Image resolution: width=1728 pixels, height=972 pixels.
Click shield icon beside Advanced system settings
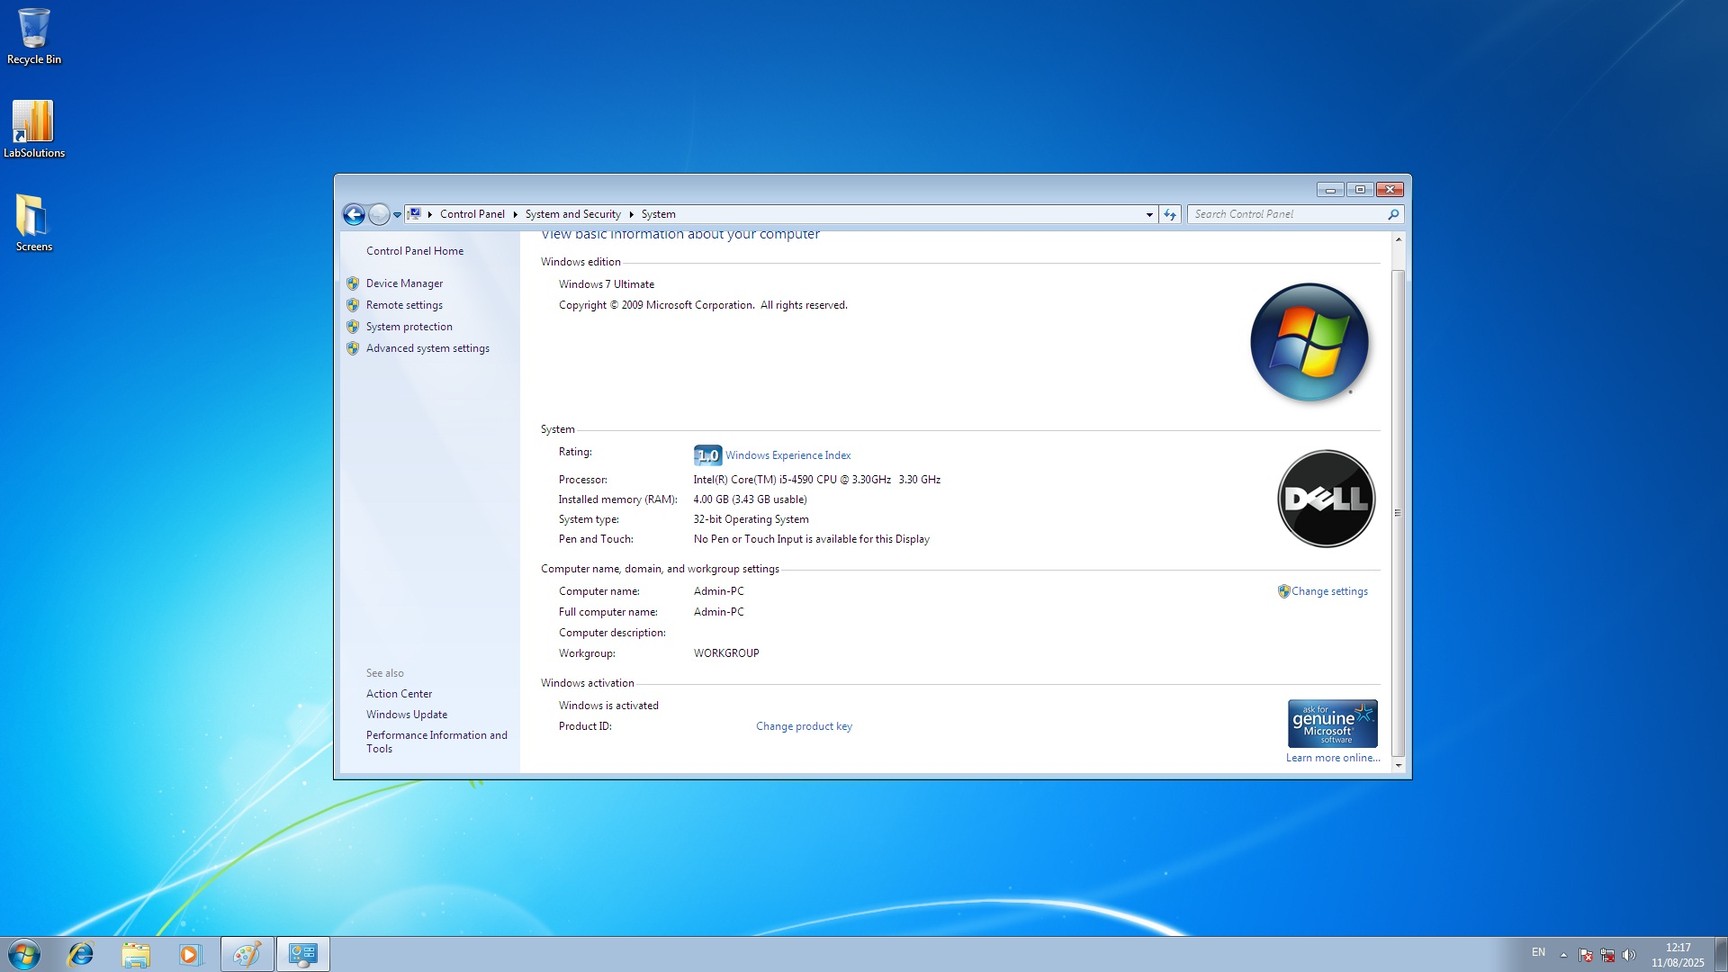pyautogui.click(x=353, y=348)
